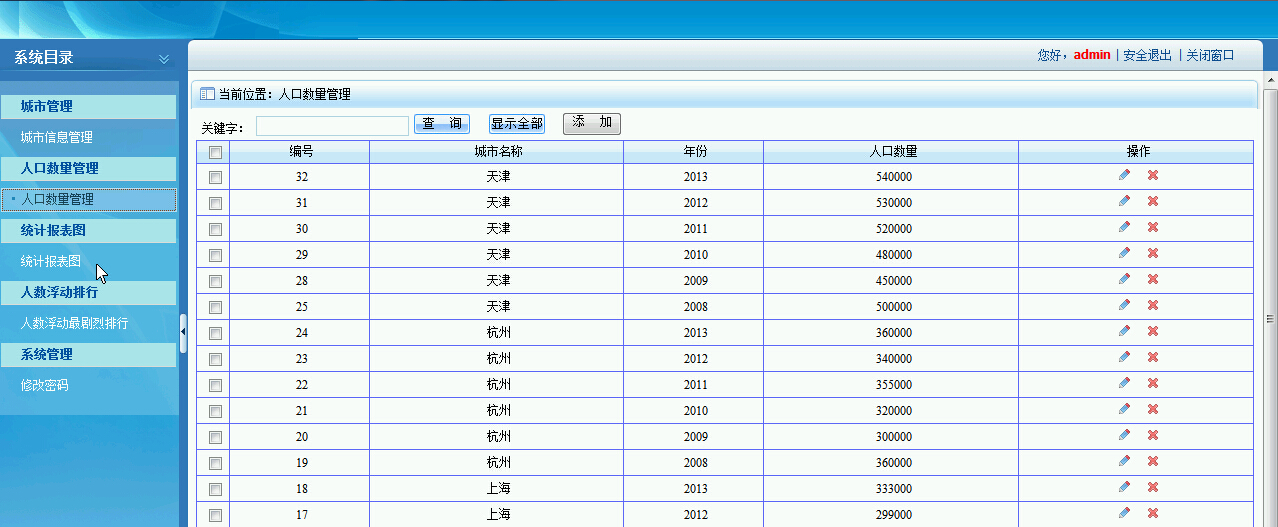Image resolution: width=1278 pixels, height=527 pixels.
Task: Toggle the select-all checkbox in table header
Action: [x=215, y=152]
